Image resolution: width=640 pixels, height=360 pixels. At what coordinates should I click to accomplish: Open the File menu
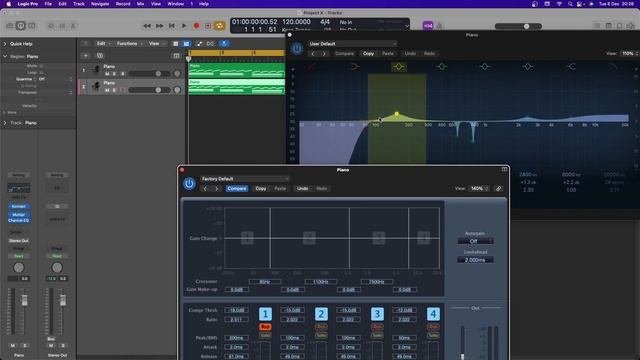(x=48, y=4)
